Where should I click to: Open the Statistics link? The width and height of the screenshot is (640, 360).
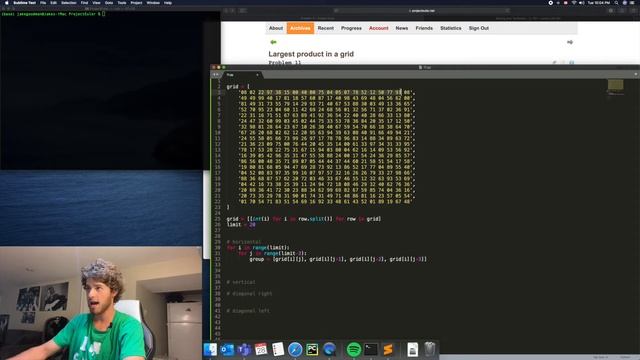click(451, 28)
